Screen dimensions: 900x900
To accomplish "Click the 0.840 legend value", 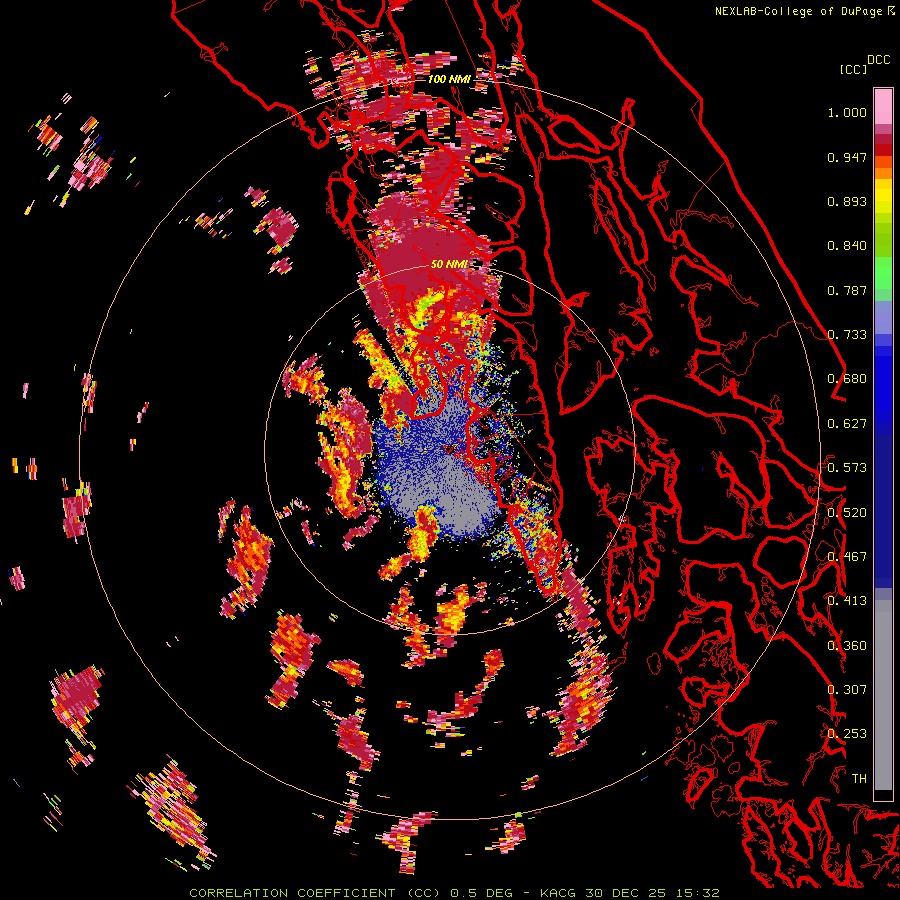I will pos(847,246).
